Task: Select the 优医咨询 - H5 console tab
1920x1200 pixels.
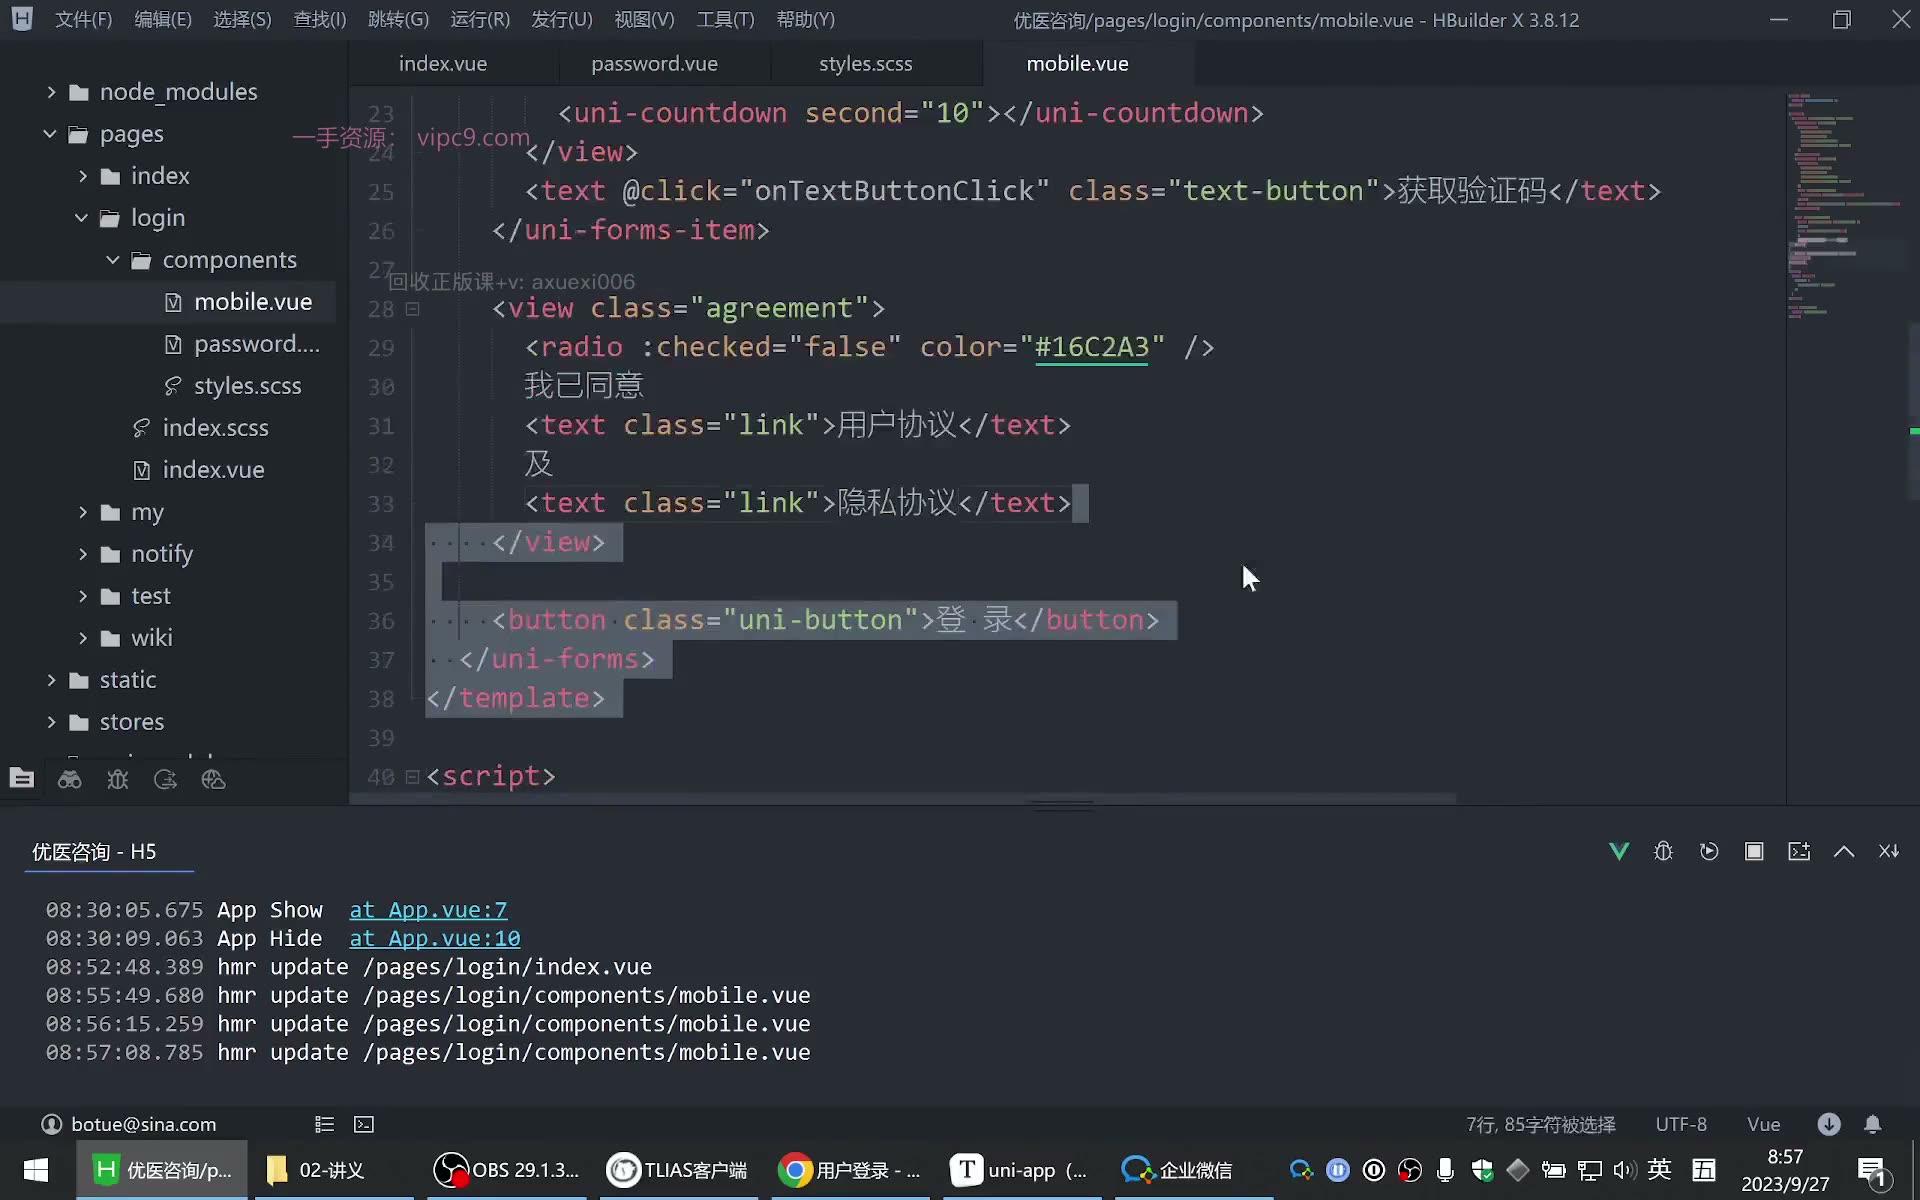Action: coord(94,852)
